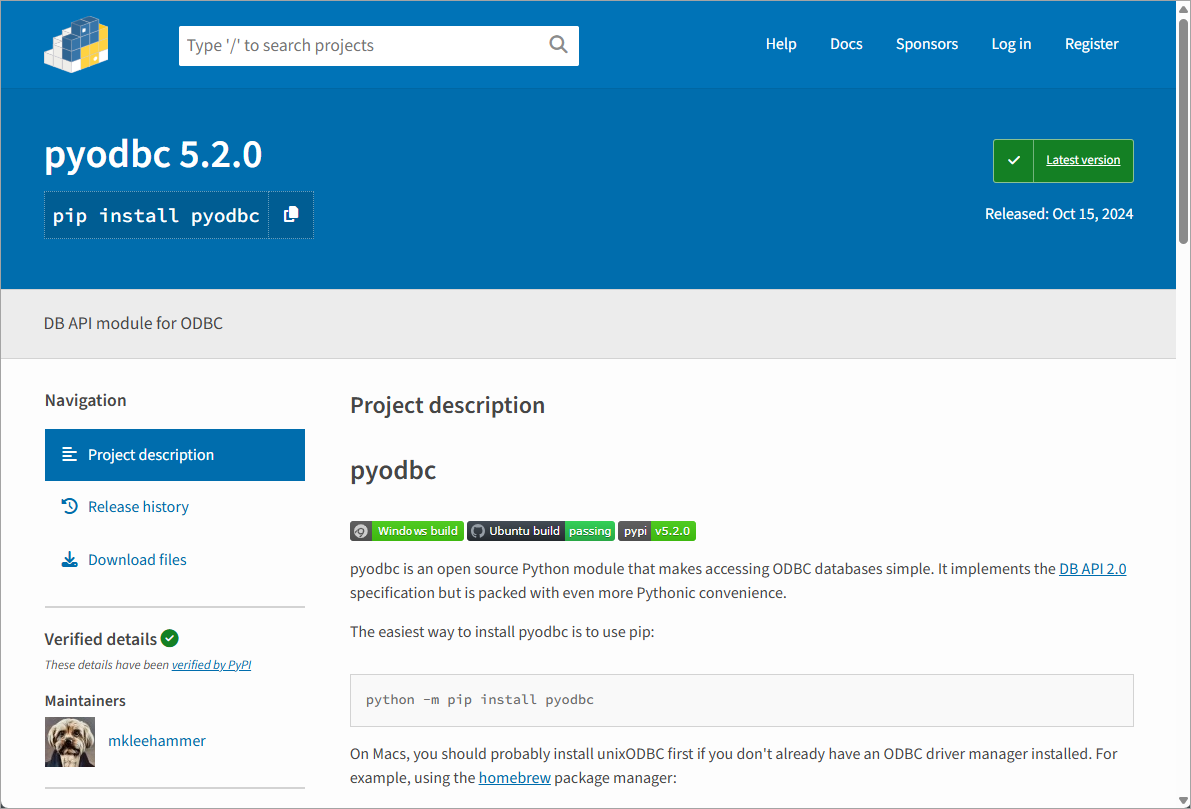Open the mkleehammer maintainer profile link
The height and width of the screenshot is (809, 1191).
point(156,741)
